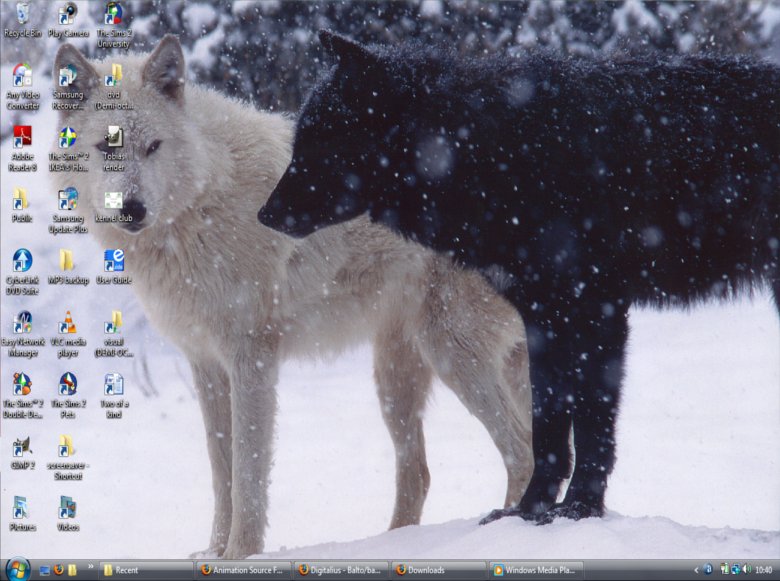Open the Two of a kind document
The width and height of the screenshot is (780, 581).
[113, 396]
